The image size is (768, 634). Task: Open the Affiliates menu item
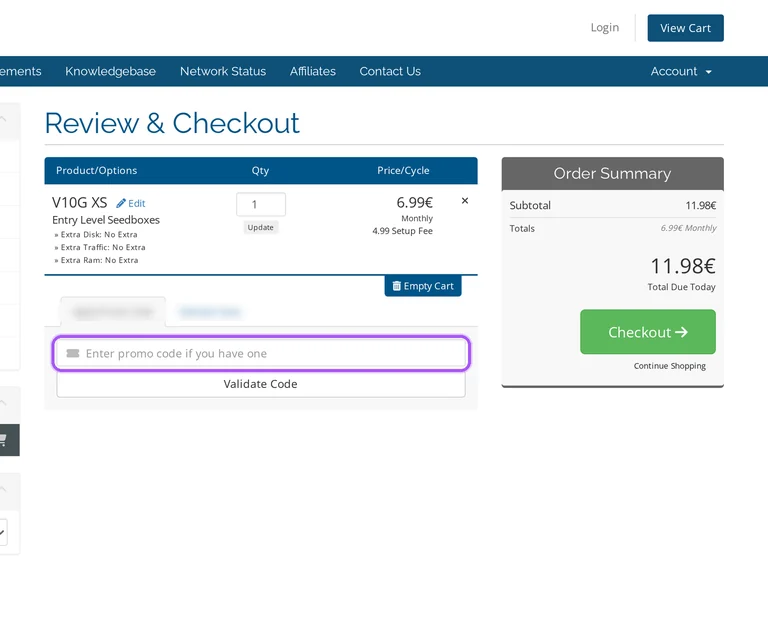click(x=312, y=72)
